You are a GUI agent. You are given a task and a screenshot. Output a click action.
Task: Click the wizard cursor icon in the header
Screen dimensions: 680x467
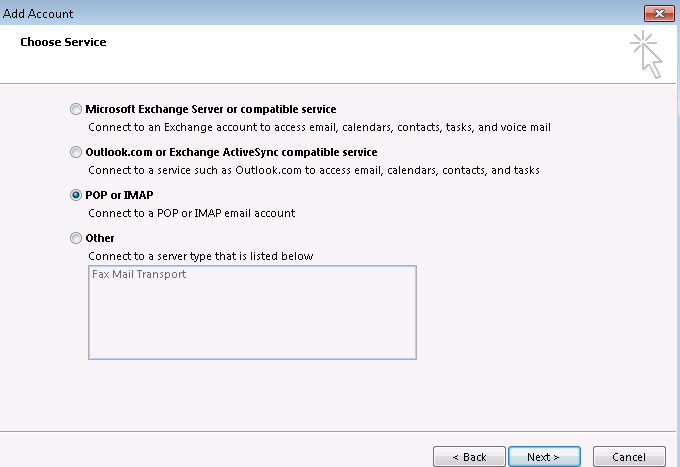coord(647,55)
